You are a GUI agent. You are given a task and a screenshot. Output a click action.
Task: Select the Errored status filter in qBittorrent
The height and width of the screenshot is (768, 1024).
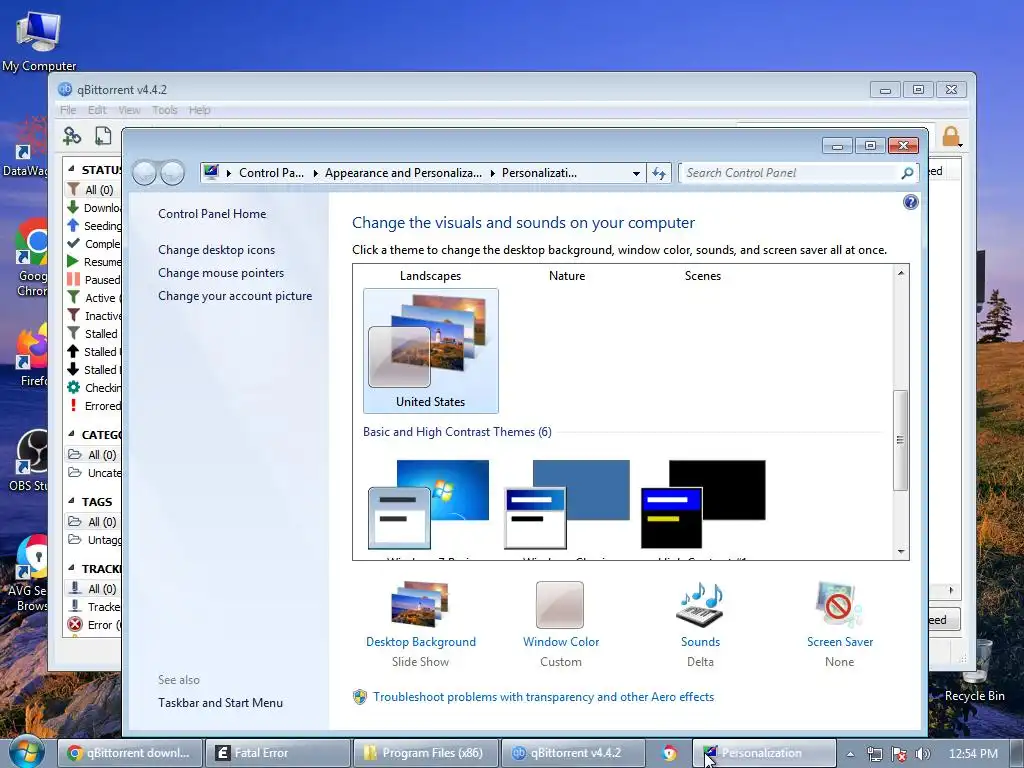pyautogui.click(x=93, y=406)
